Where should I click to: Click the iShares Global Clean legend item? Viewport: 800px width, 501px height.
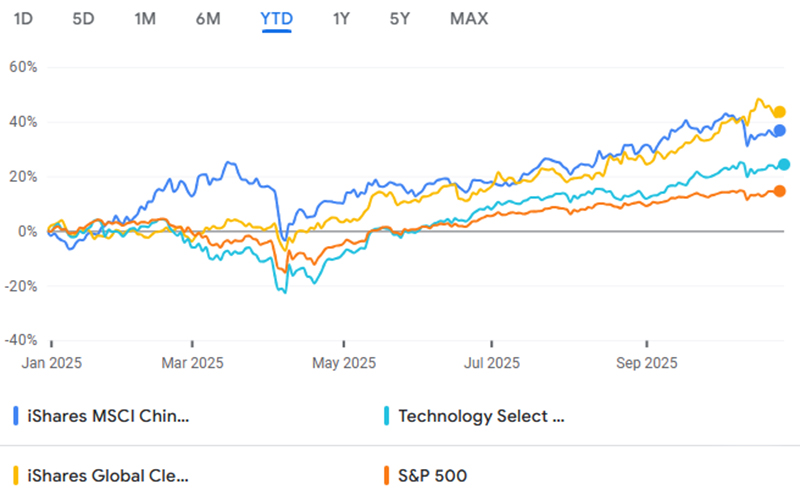[x=107, y=475]
